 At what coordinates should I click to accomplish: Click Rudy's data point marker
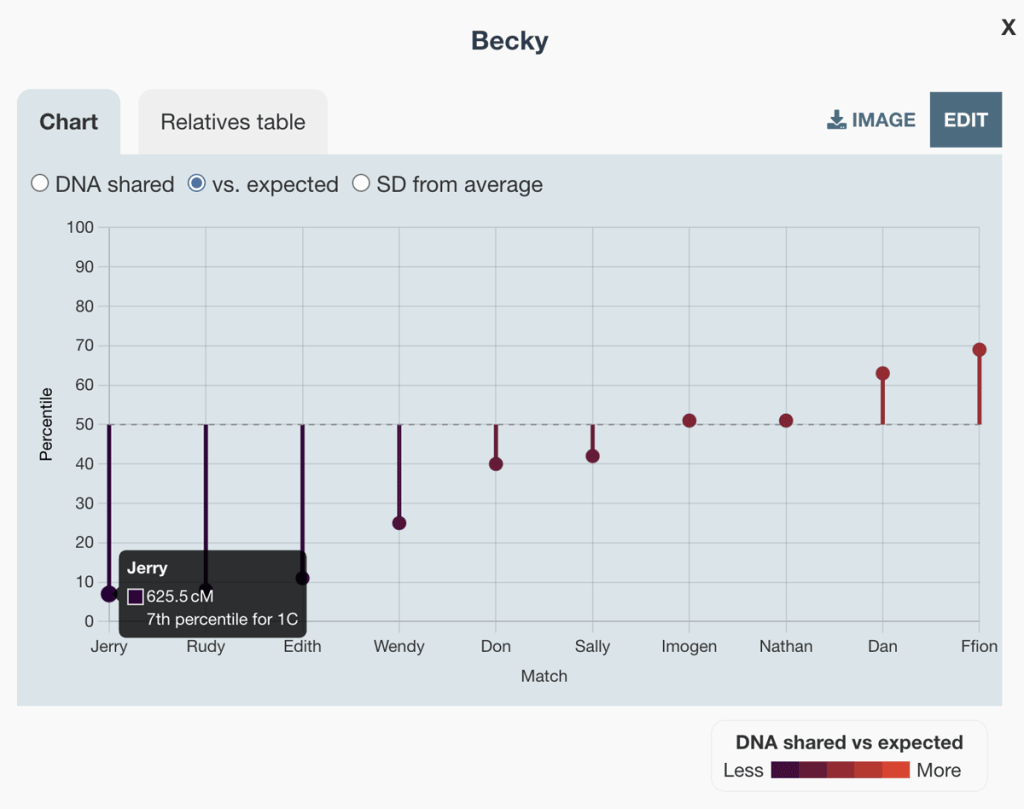[205, 588]
